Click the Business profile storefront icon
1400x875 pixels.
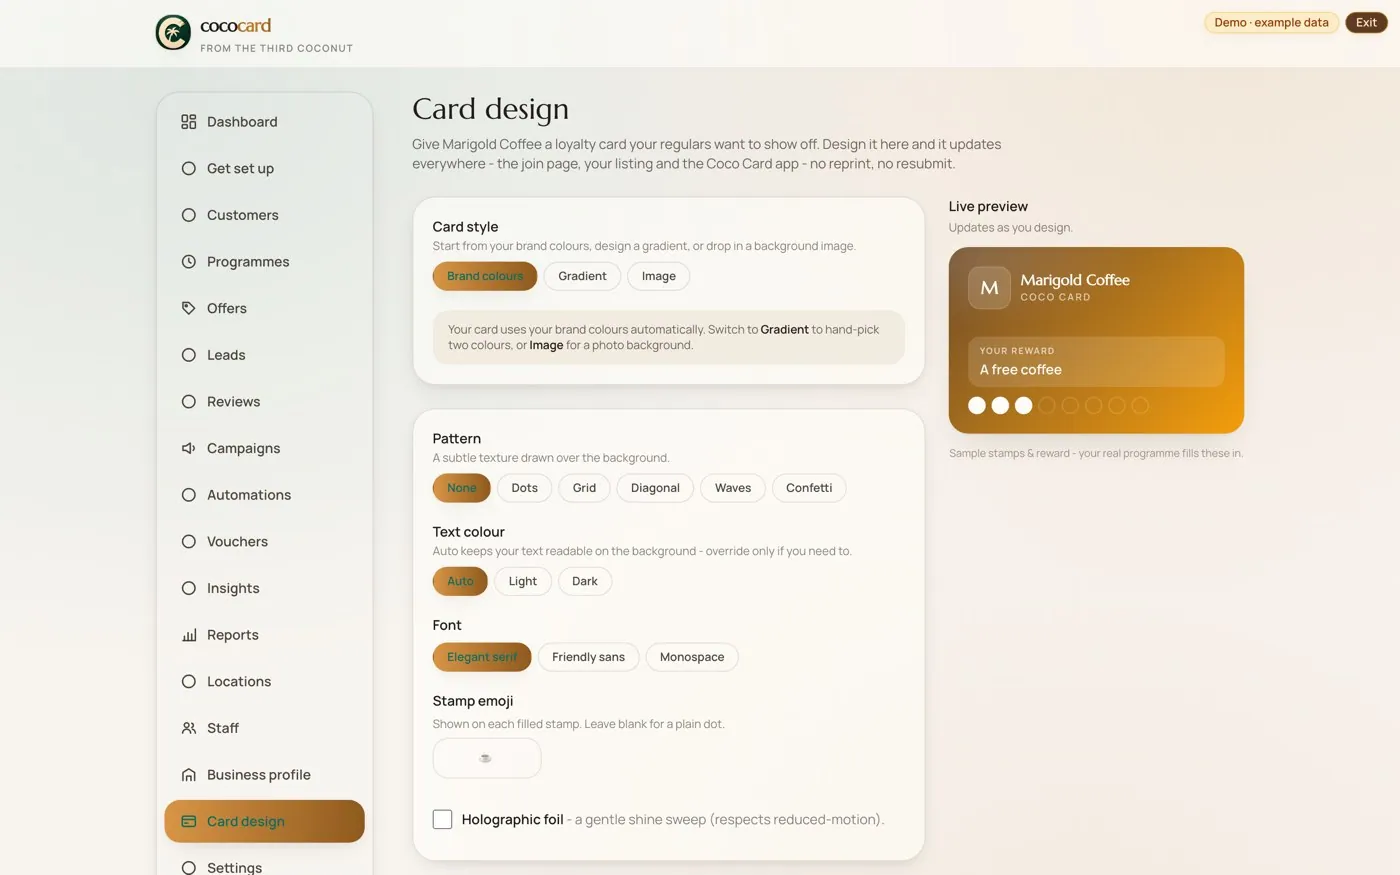click(x=188, y=775)
